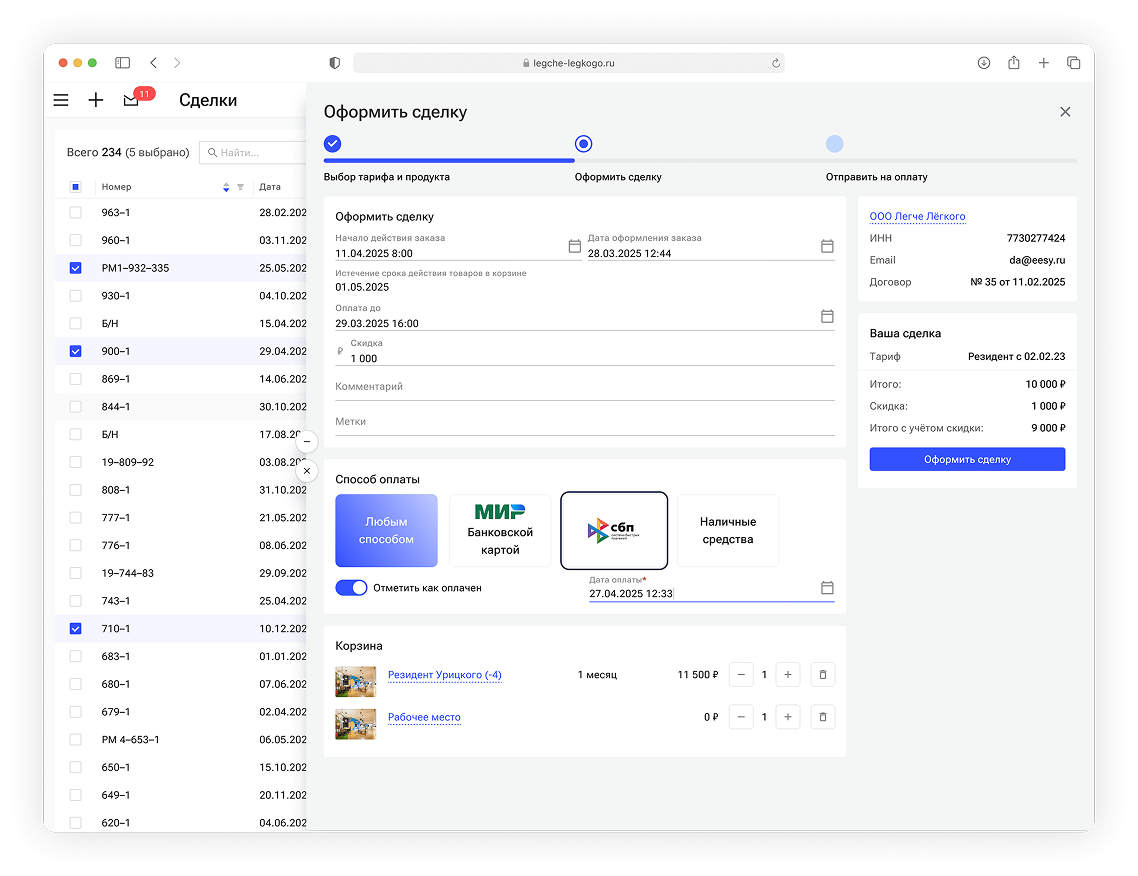Image resolution: width=1138 pixels, height=876 pixels.
Task: Go to step Выбор тарифа и продукта
Action: pyautogui.click(x=332, y=144)
